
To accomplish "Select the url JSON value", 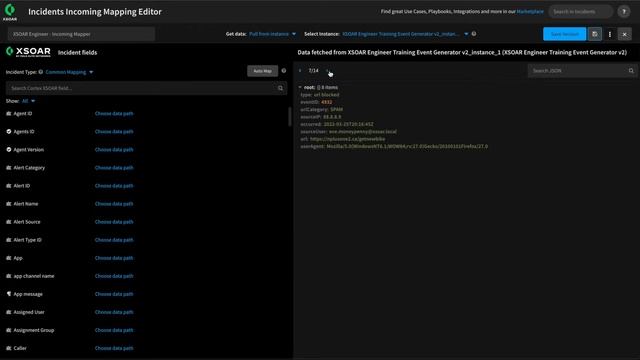I will [x=347, y=139].
